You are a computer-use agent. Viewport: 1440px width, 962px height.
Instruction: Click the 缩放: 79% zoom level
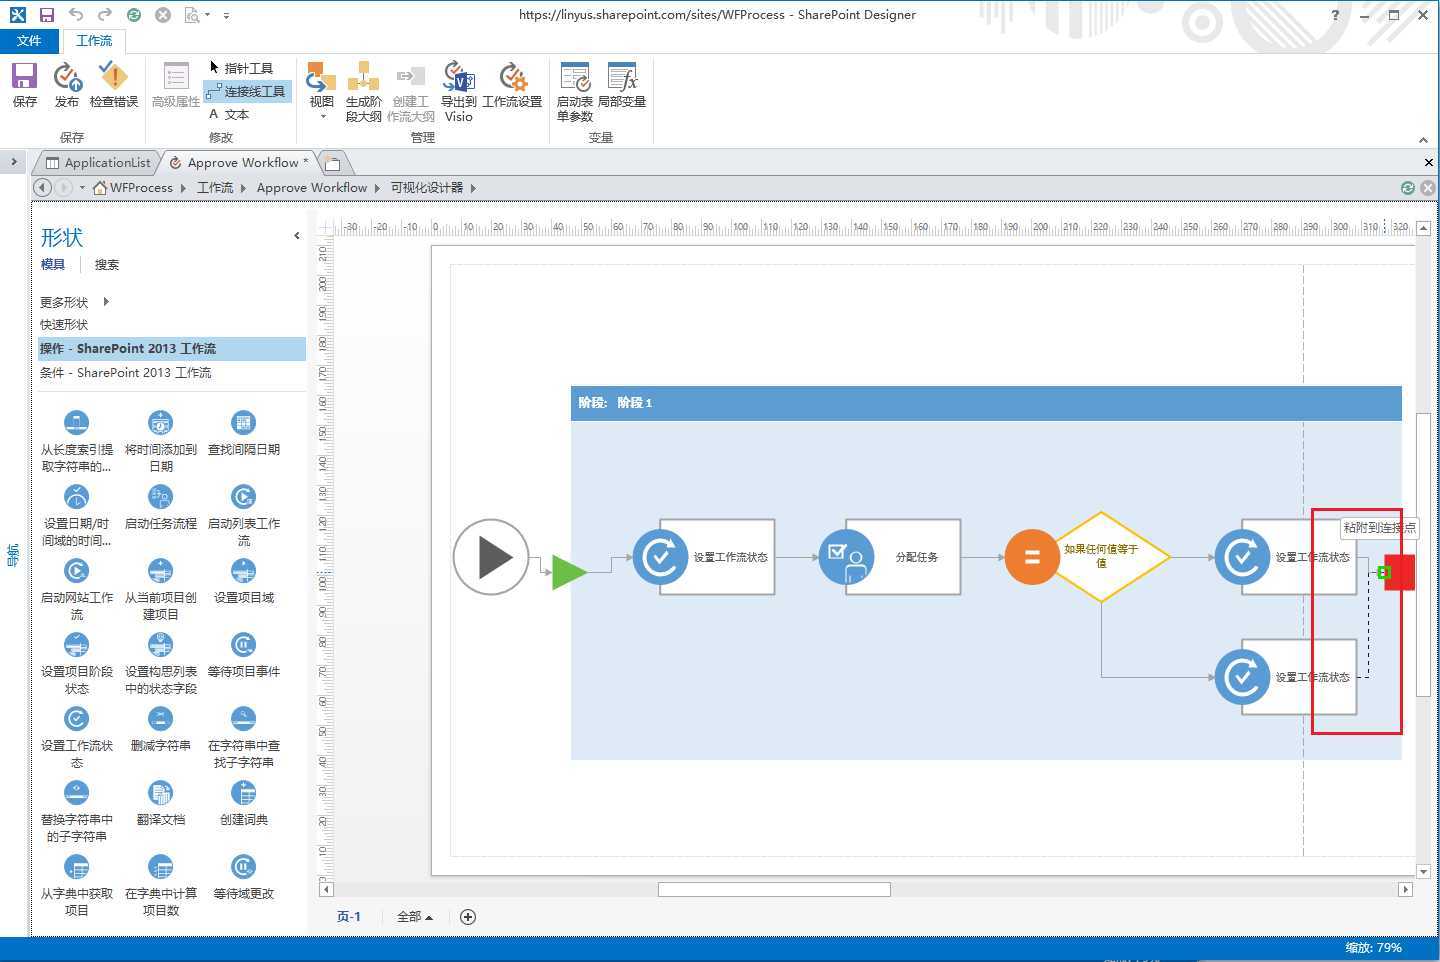point(1373,948)
